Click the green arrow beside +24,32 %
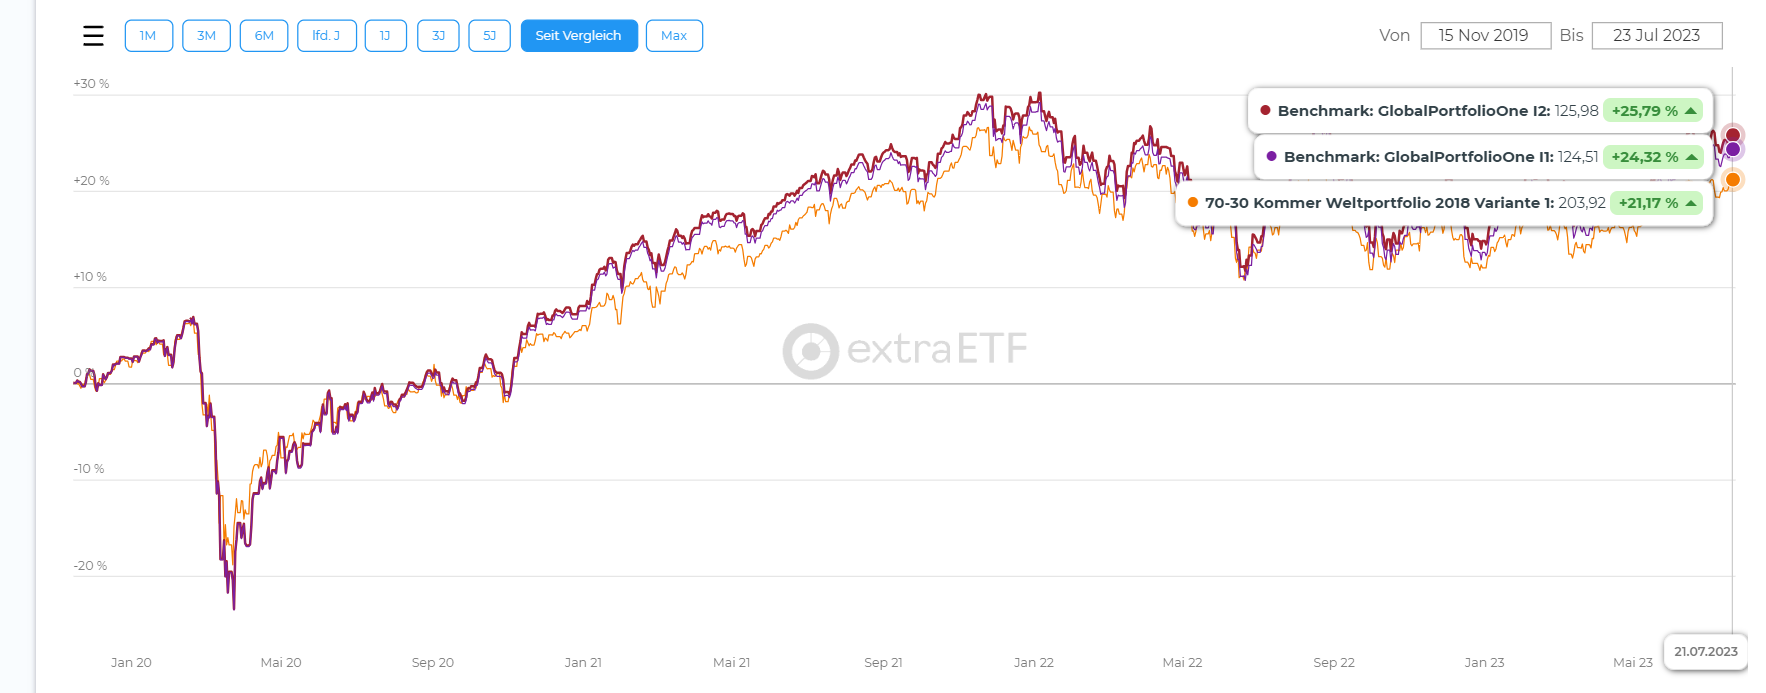Image resolution: width=1766 pixels, height=693 pixels. (x=1691, y=157)
